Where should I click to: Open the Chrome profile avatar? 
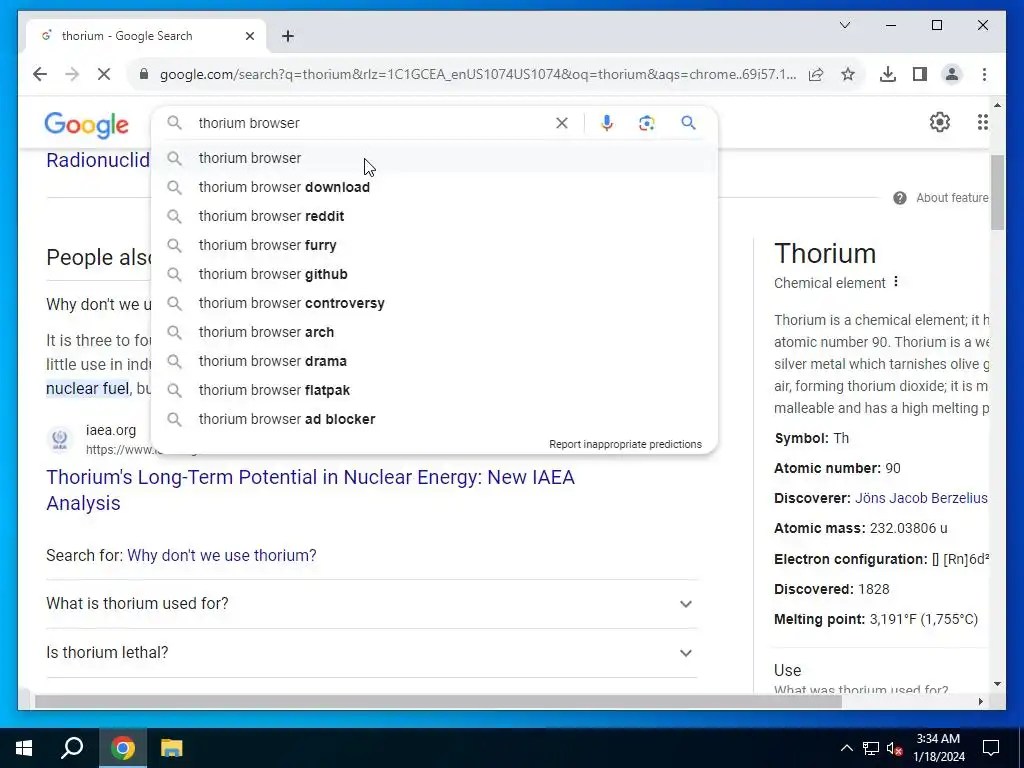(x=952, y=74)
